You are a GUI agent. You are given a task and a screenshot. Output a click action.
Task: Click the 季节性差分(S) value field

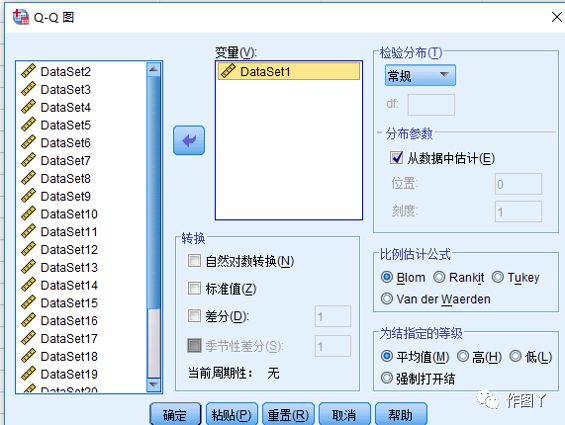(x=333, y=346)
